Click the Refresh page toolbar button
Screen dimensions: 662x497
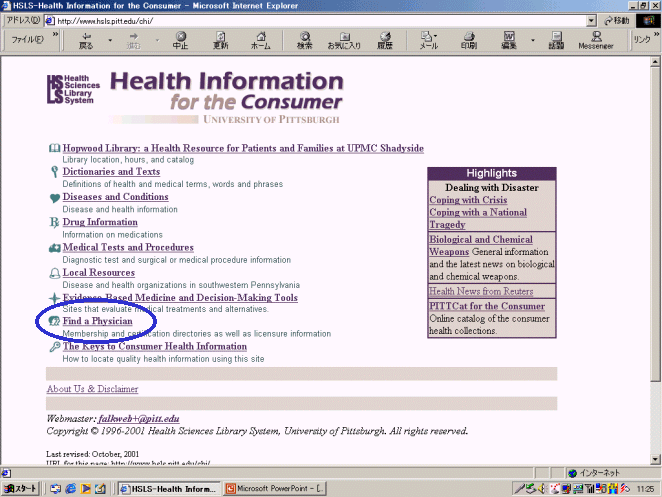221,40
